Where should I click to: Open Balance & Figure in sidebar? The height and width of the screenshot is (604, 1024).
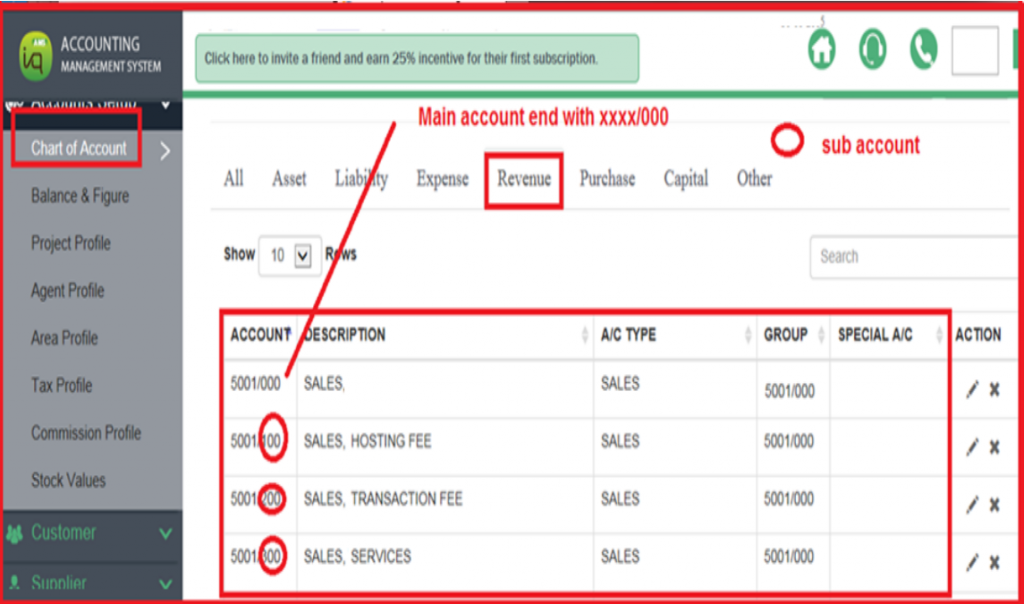click(80, 196)
